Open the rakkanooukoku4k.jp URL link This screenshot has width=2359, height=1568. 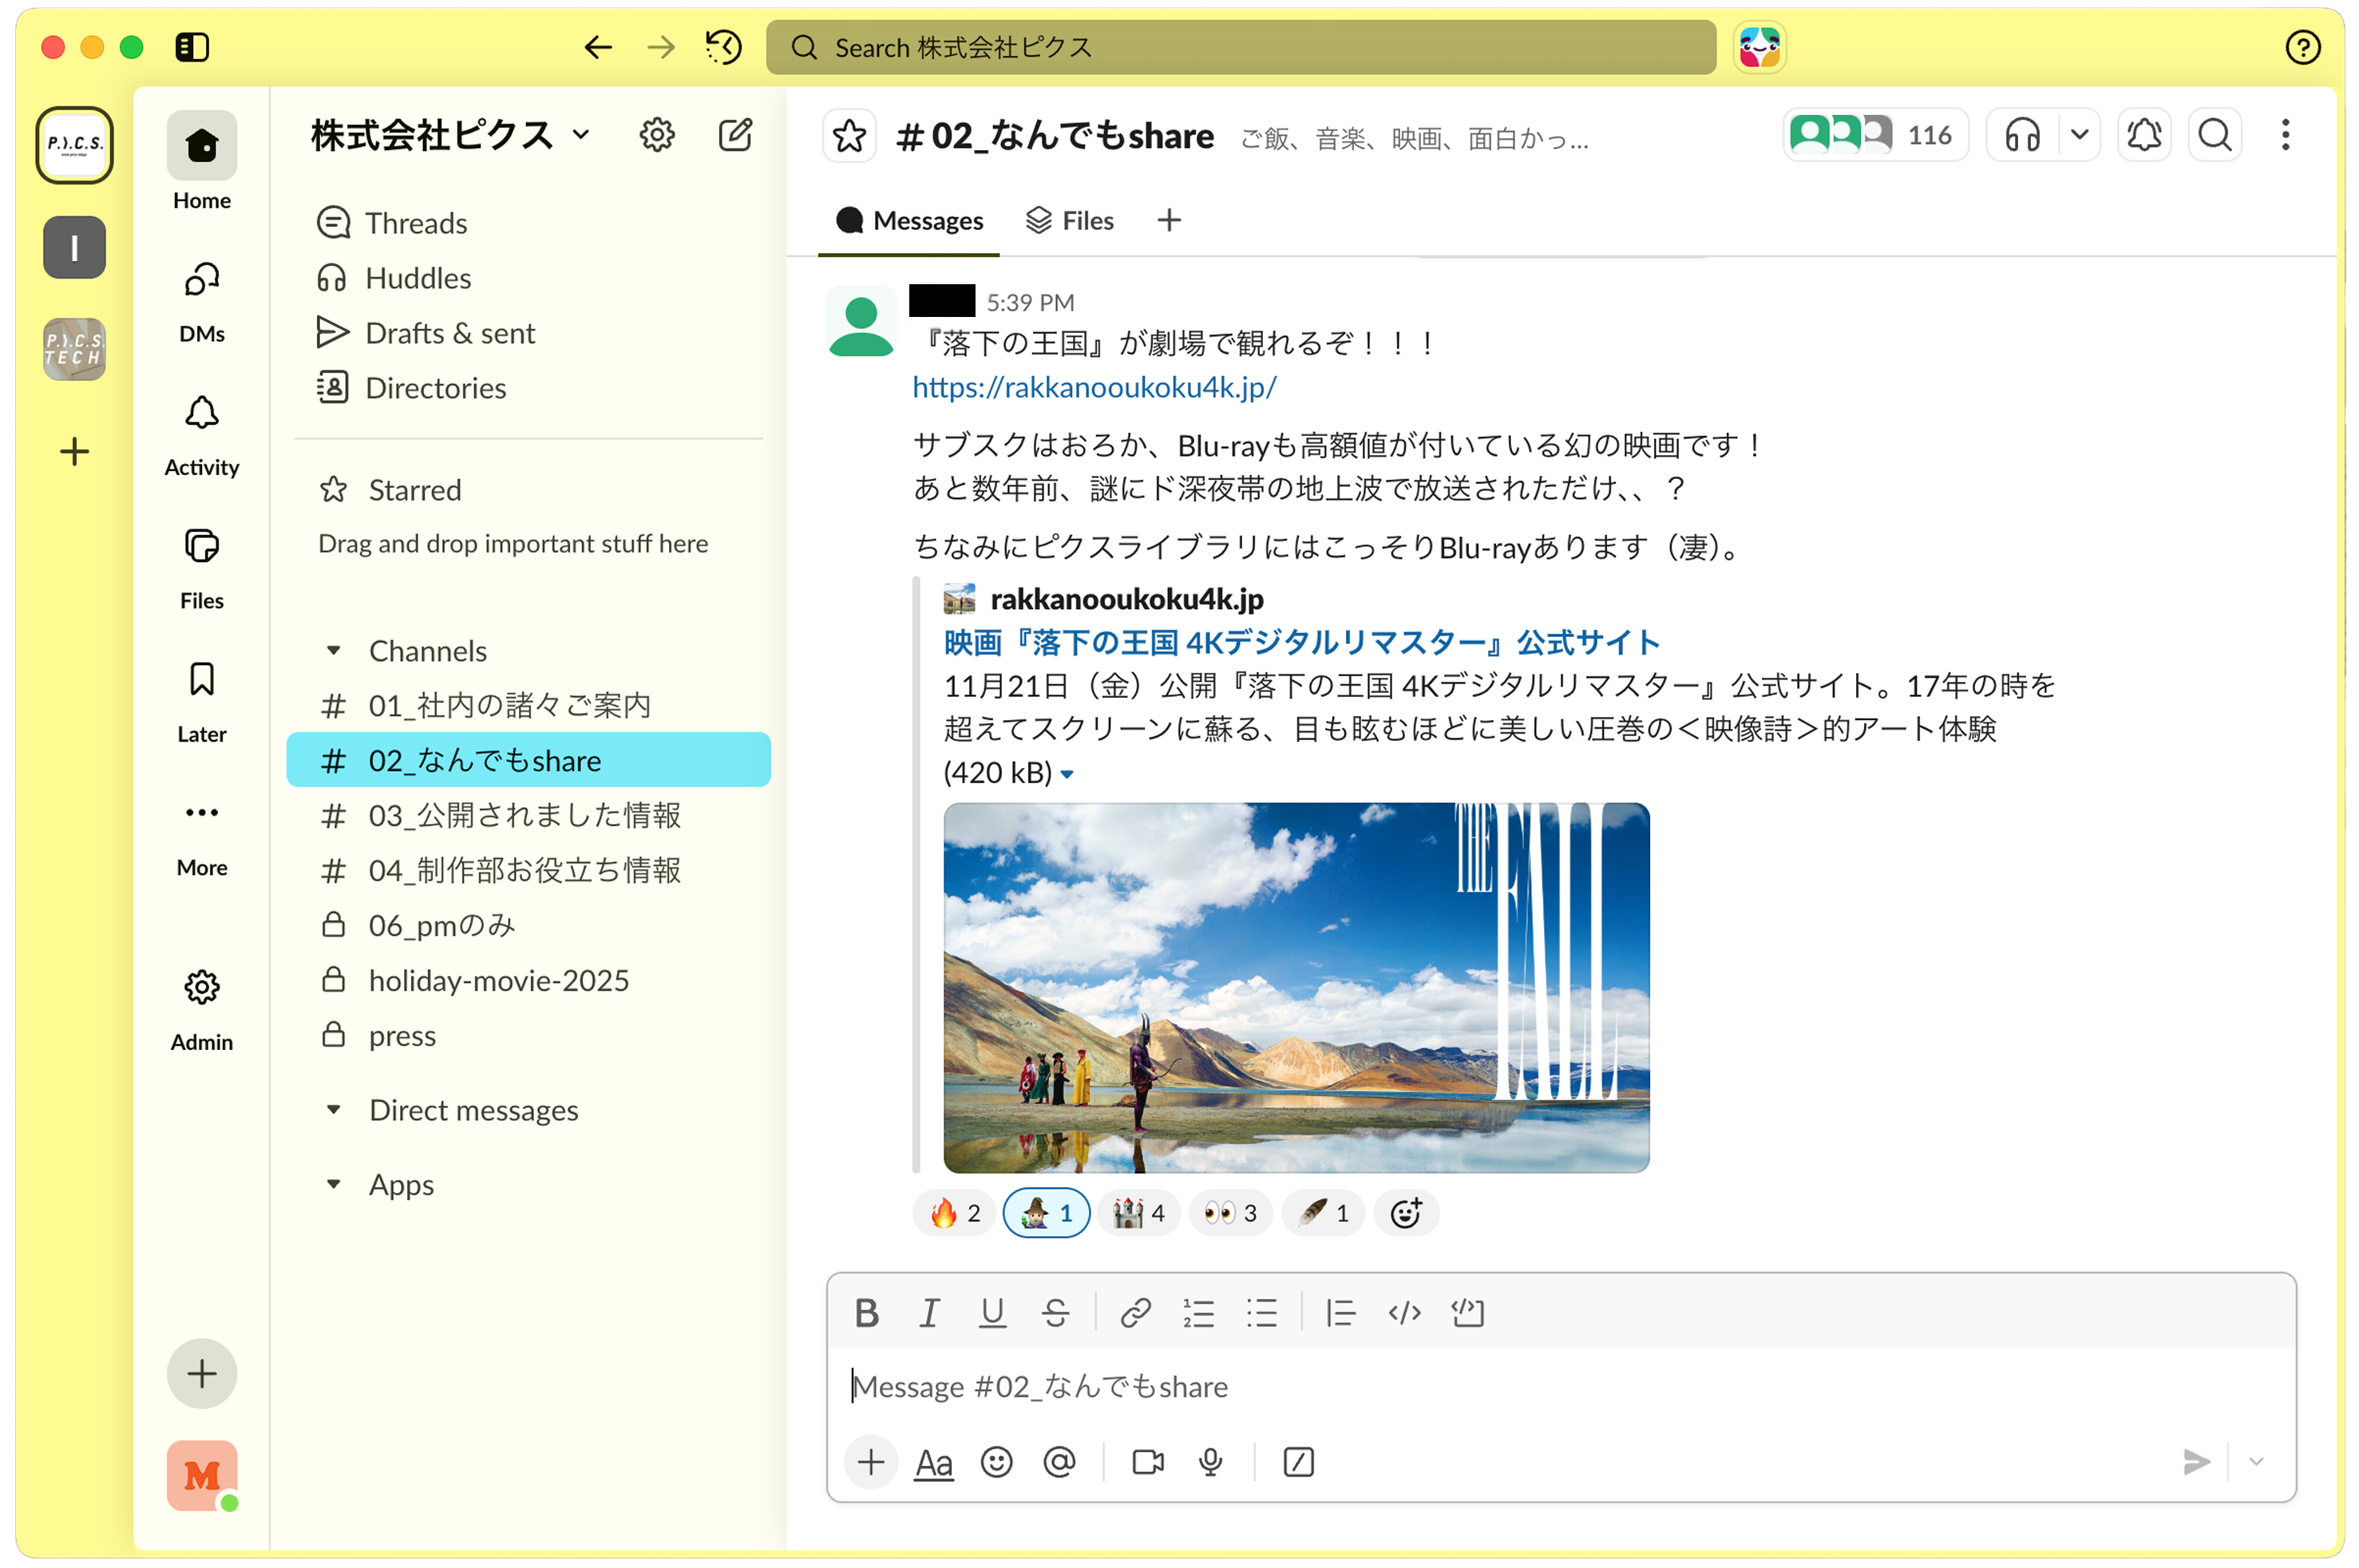[x=1093, y=388]
